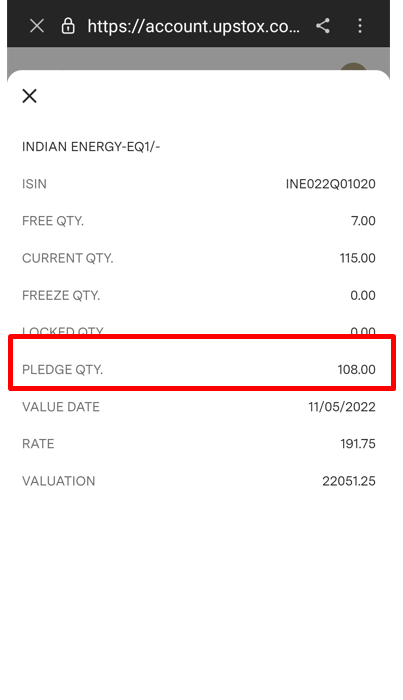Tap the FREE QTY. label

click(x=53, y=221)
